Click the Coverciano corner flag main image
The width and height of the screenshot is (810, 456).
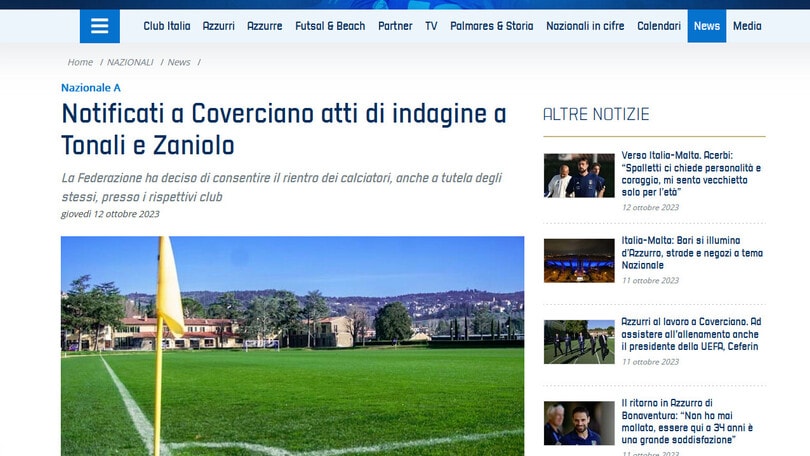(292, 345)
